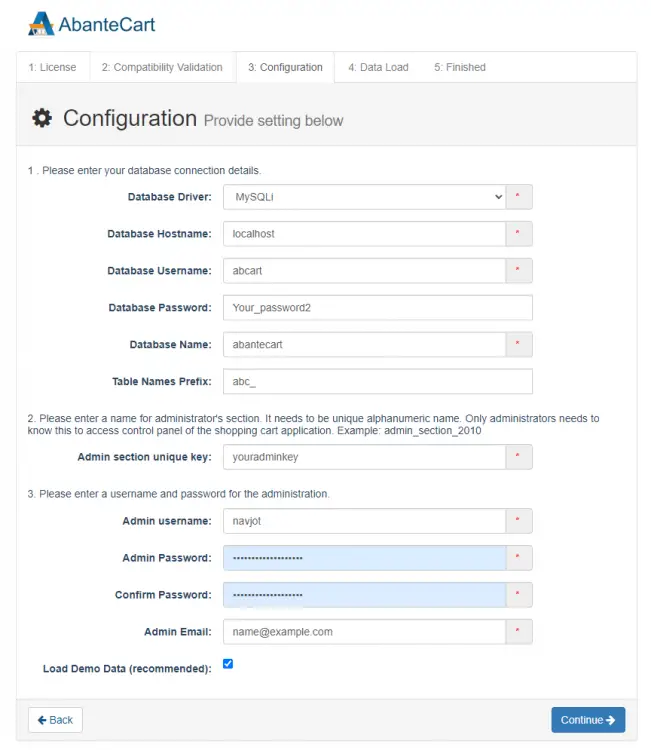Switch to the License tab
Screen dimensions: 651x750
coord(52,68)
